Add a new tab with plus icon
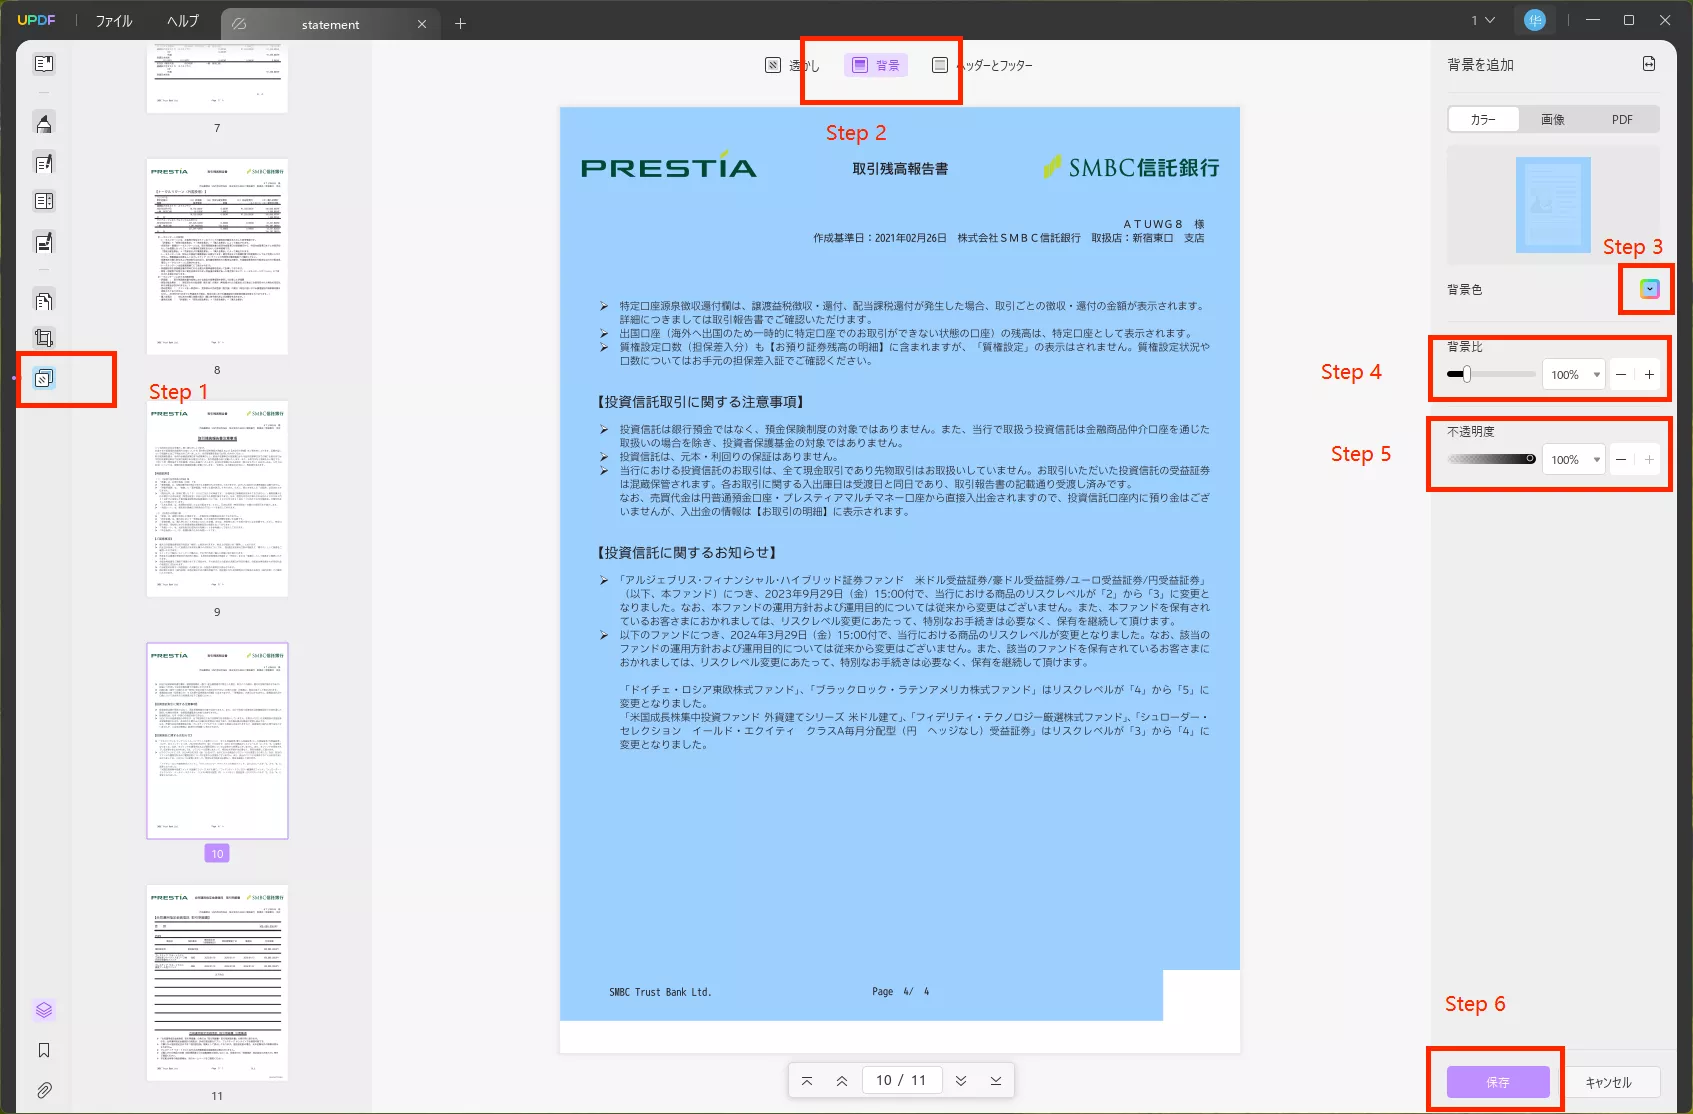The width and height of the screenshot is (1693, 1114). [460, 23]
